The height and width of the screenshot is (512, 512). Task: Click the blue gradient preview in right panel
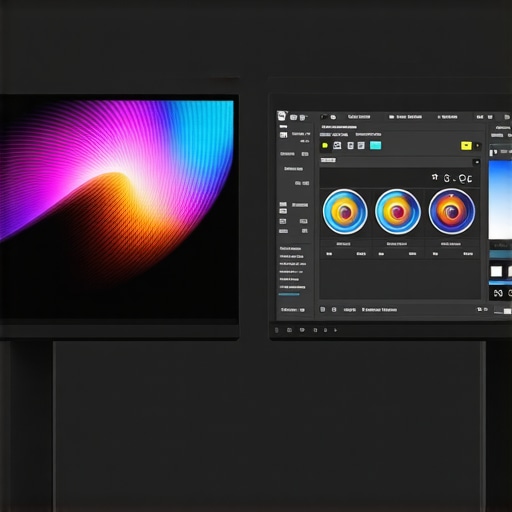500,200
